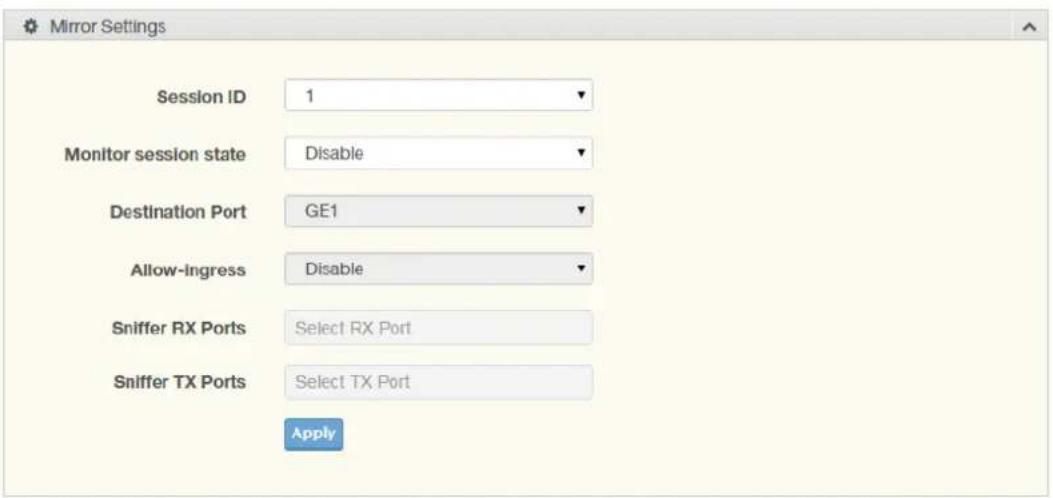
Task: Click the arrow icon on Allow-ingress field
Action: tap(581, 268)
